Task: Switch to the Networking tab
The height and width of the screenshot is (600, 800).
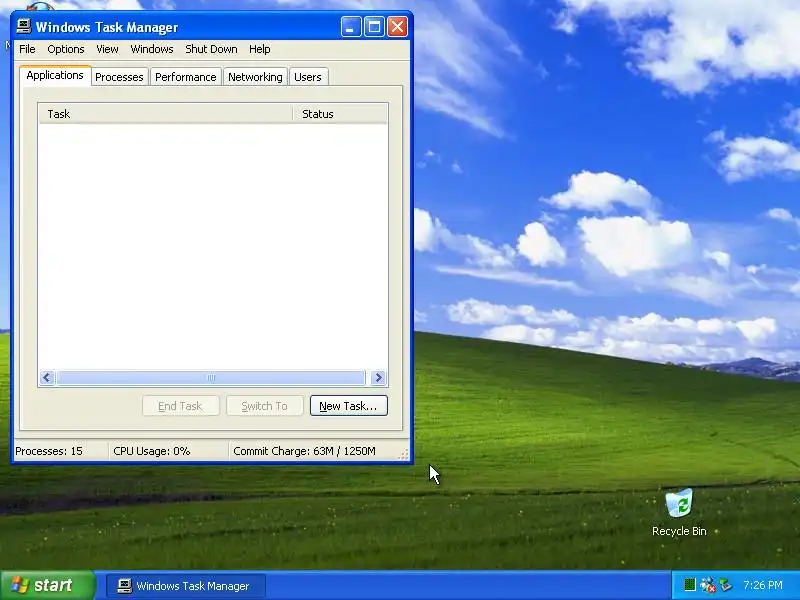Action: [x=255, y=77]
